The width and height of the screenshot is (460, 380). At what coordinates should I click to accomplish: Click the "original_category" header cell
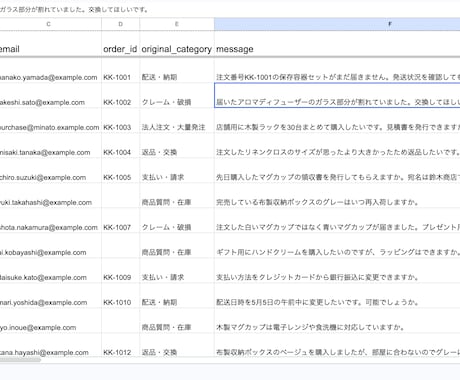coord(177,44)
